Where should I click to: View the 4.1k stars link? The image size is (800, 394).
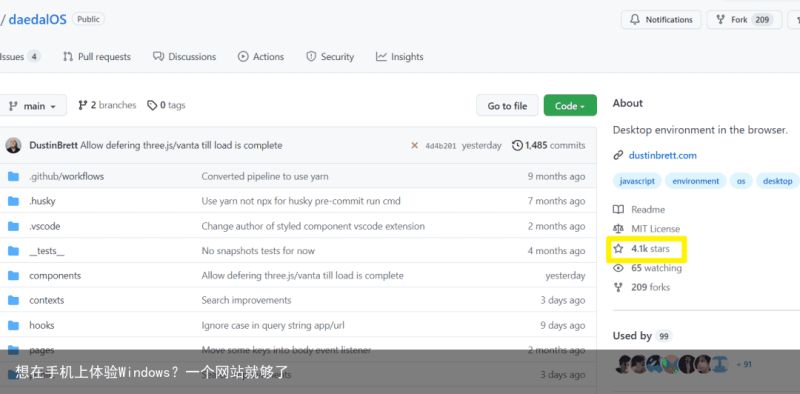pyautogui.click(x=642, y=249)
